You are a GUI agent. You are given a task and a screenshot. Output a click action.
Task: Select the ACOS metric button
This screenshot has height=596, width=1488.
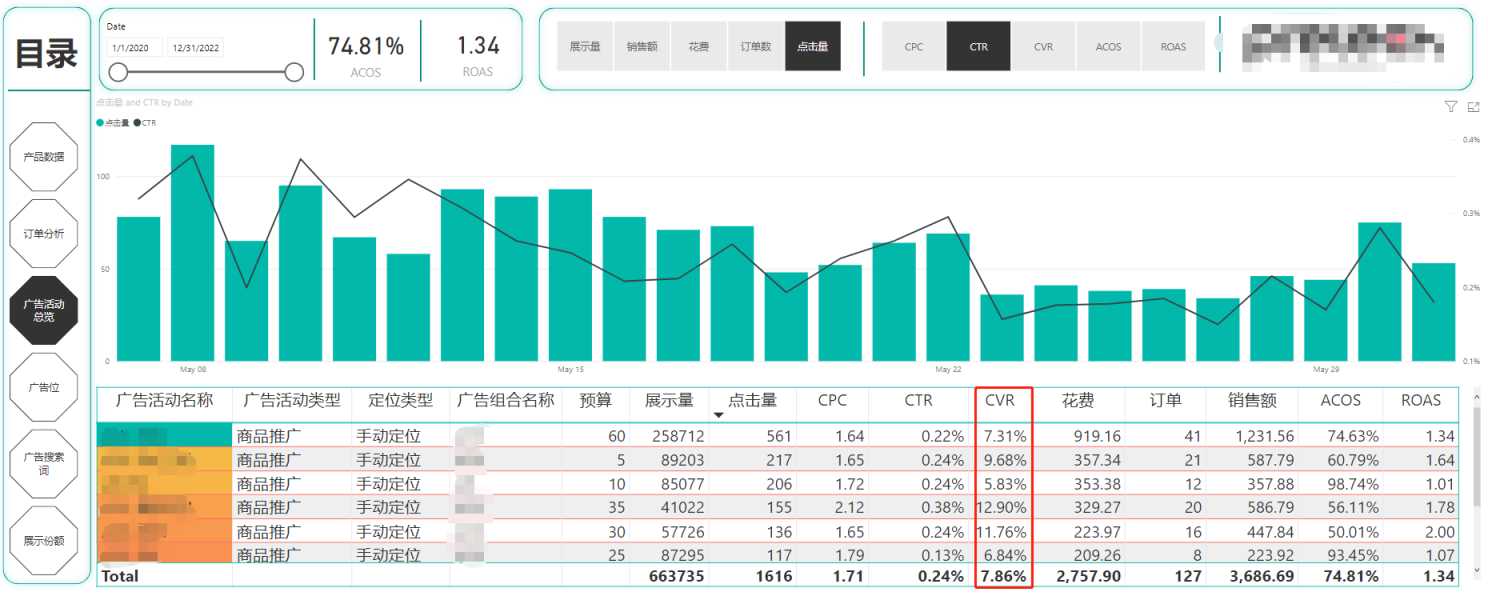(x=1108, y=46)
